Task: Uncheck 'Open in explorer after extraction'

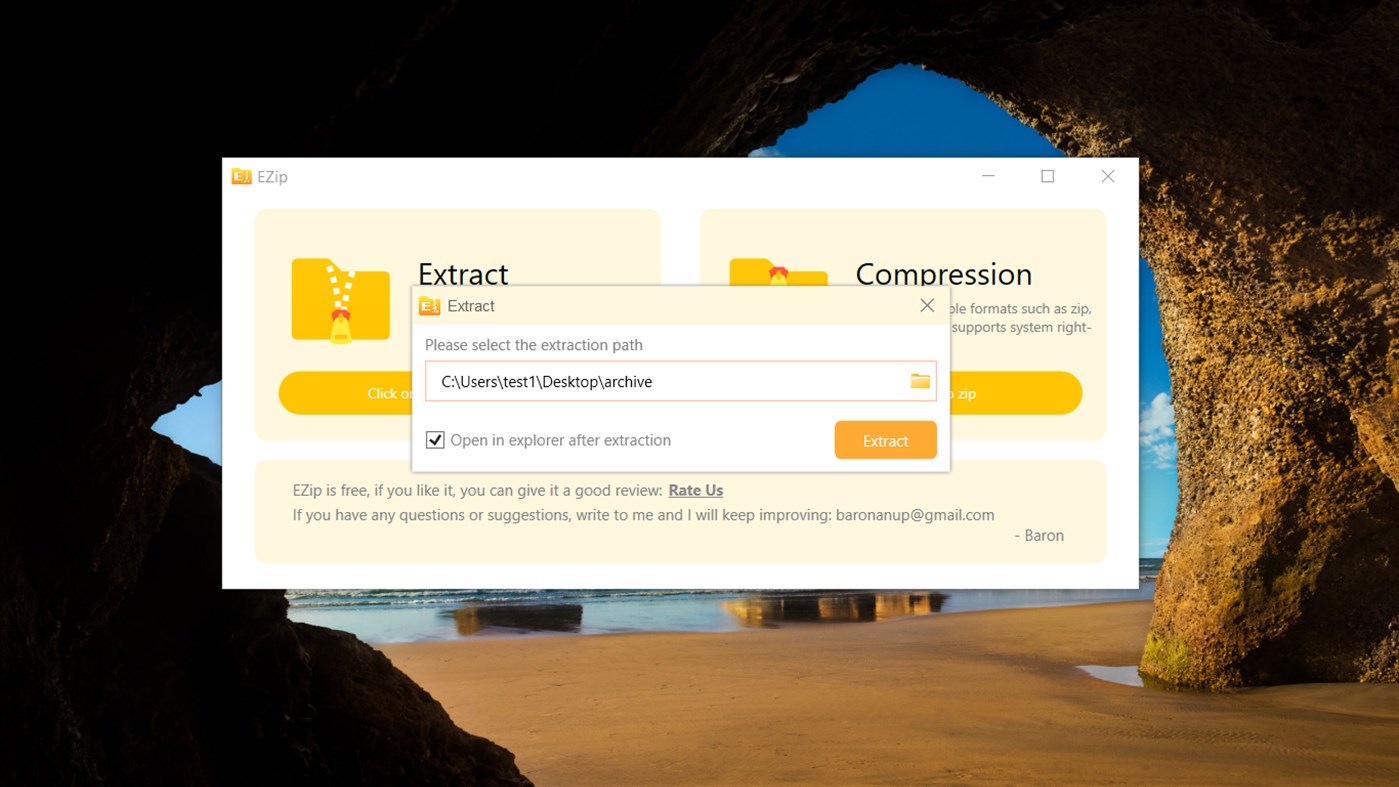Action: [x=435, y=439]
